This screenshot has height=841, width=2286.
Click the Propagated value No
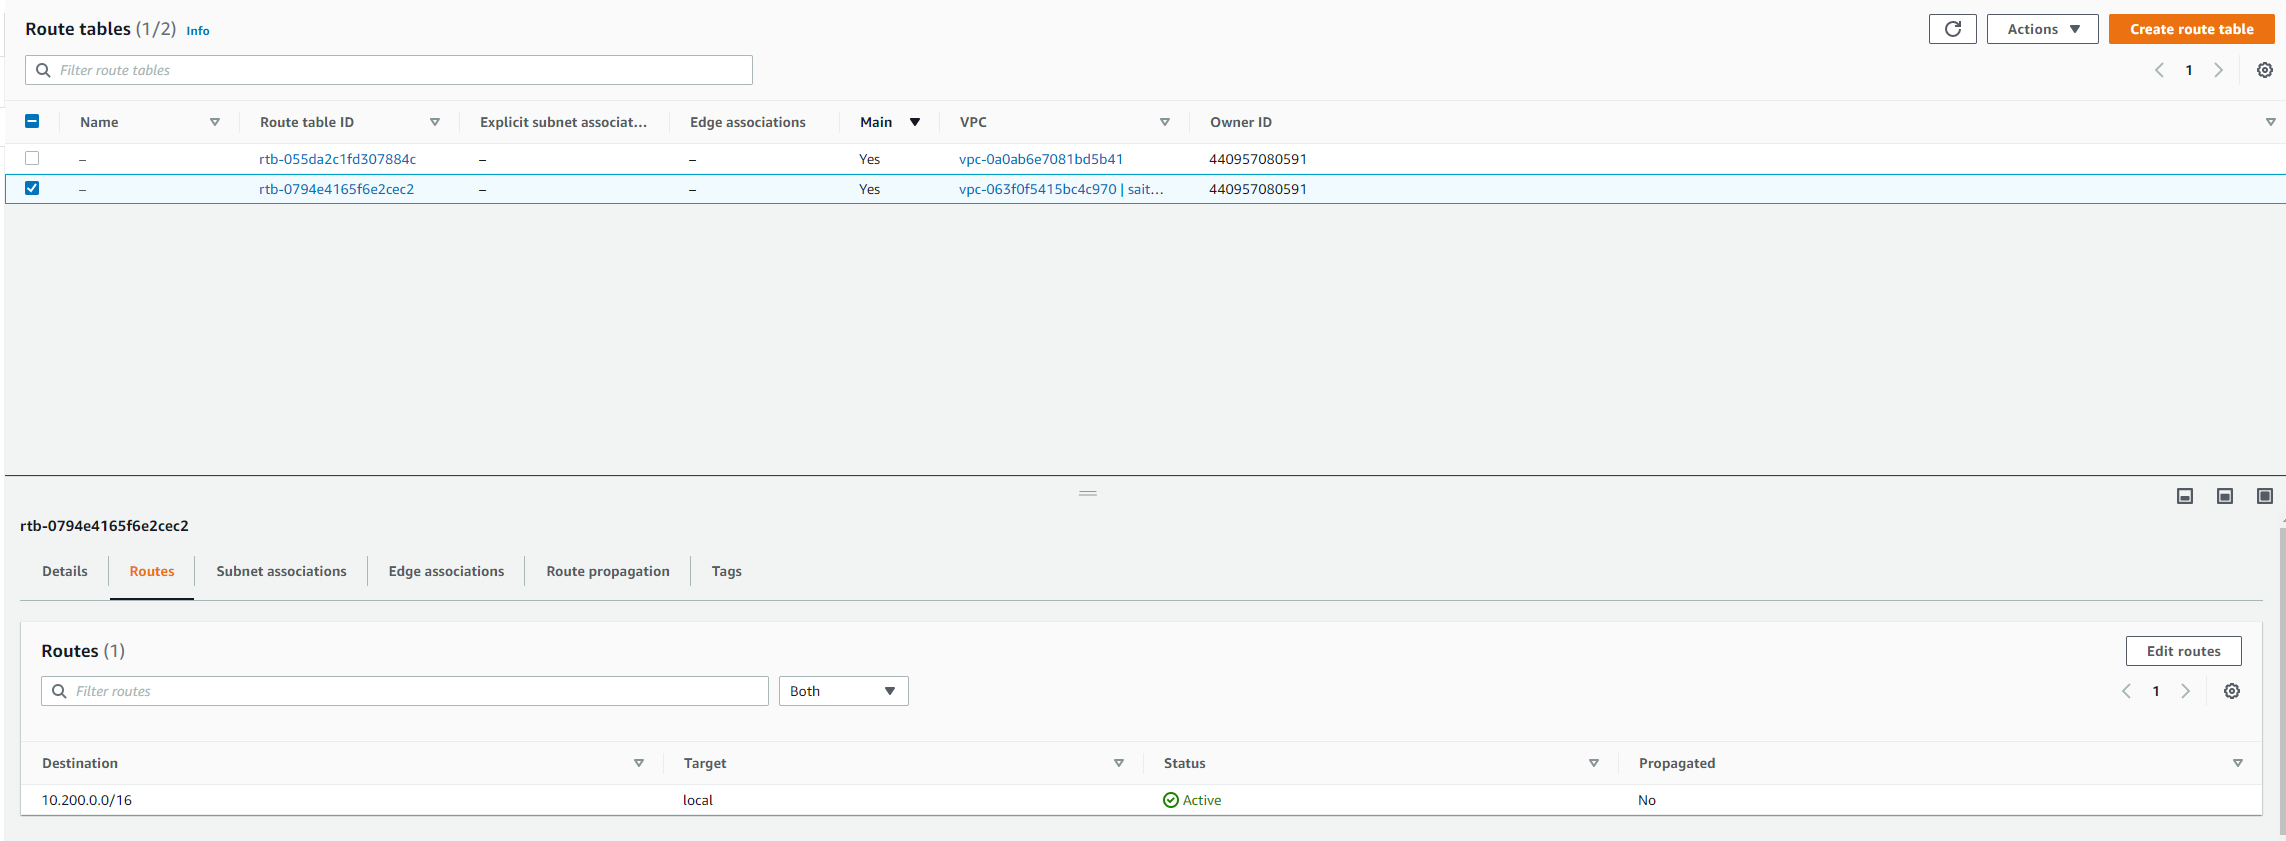(x=1647, y=800)
